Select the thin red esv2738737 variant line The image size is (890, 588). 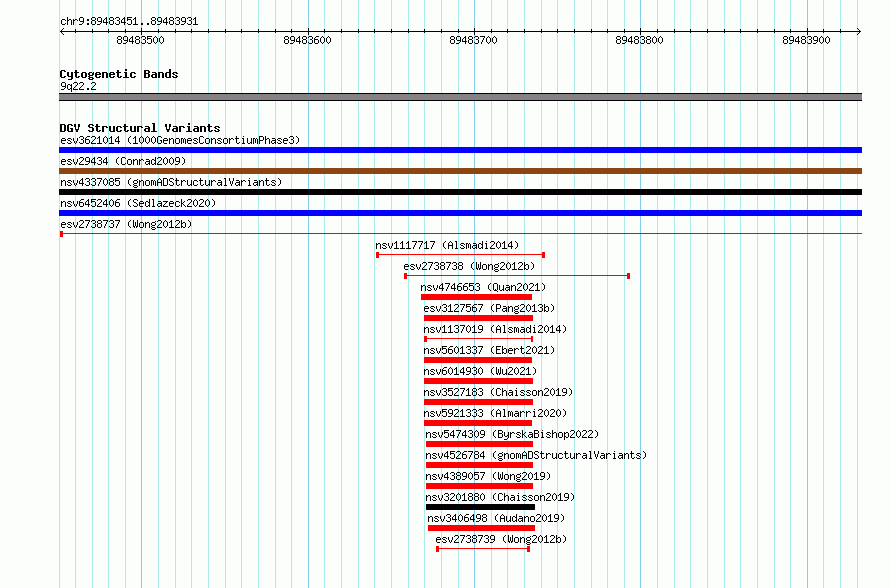click(x=460, y=234)
